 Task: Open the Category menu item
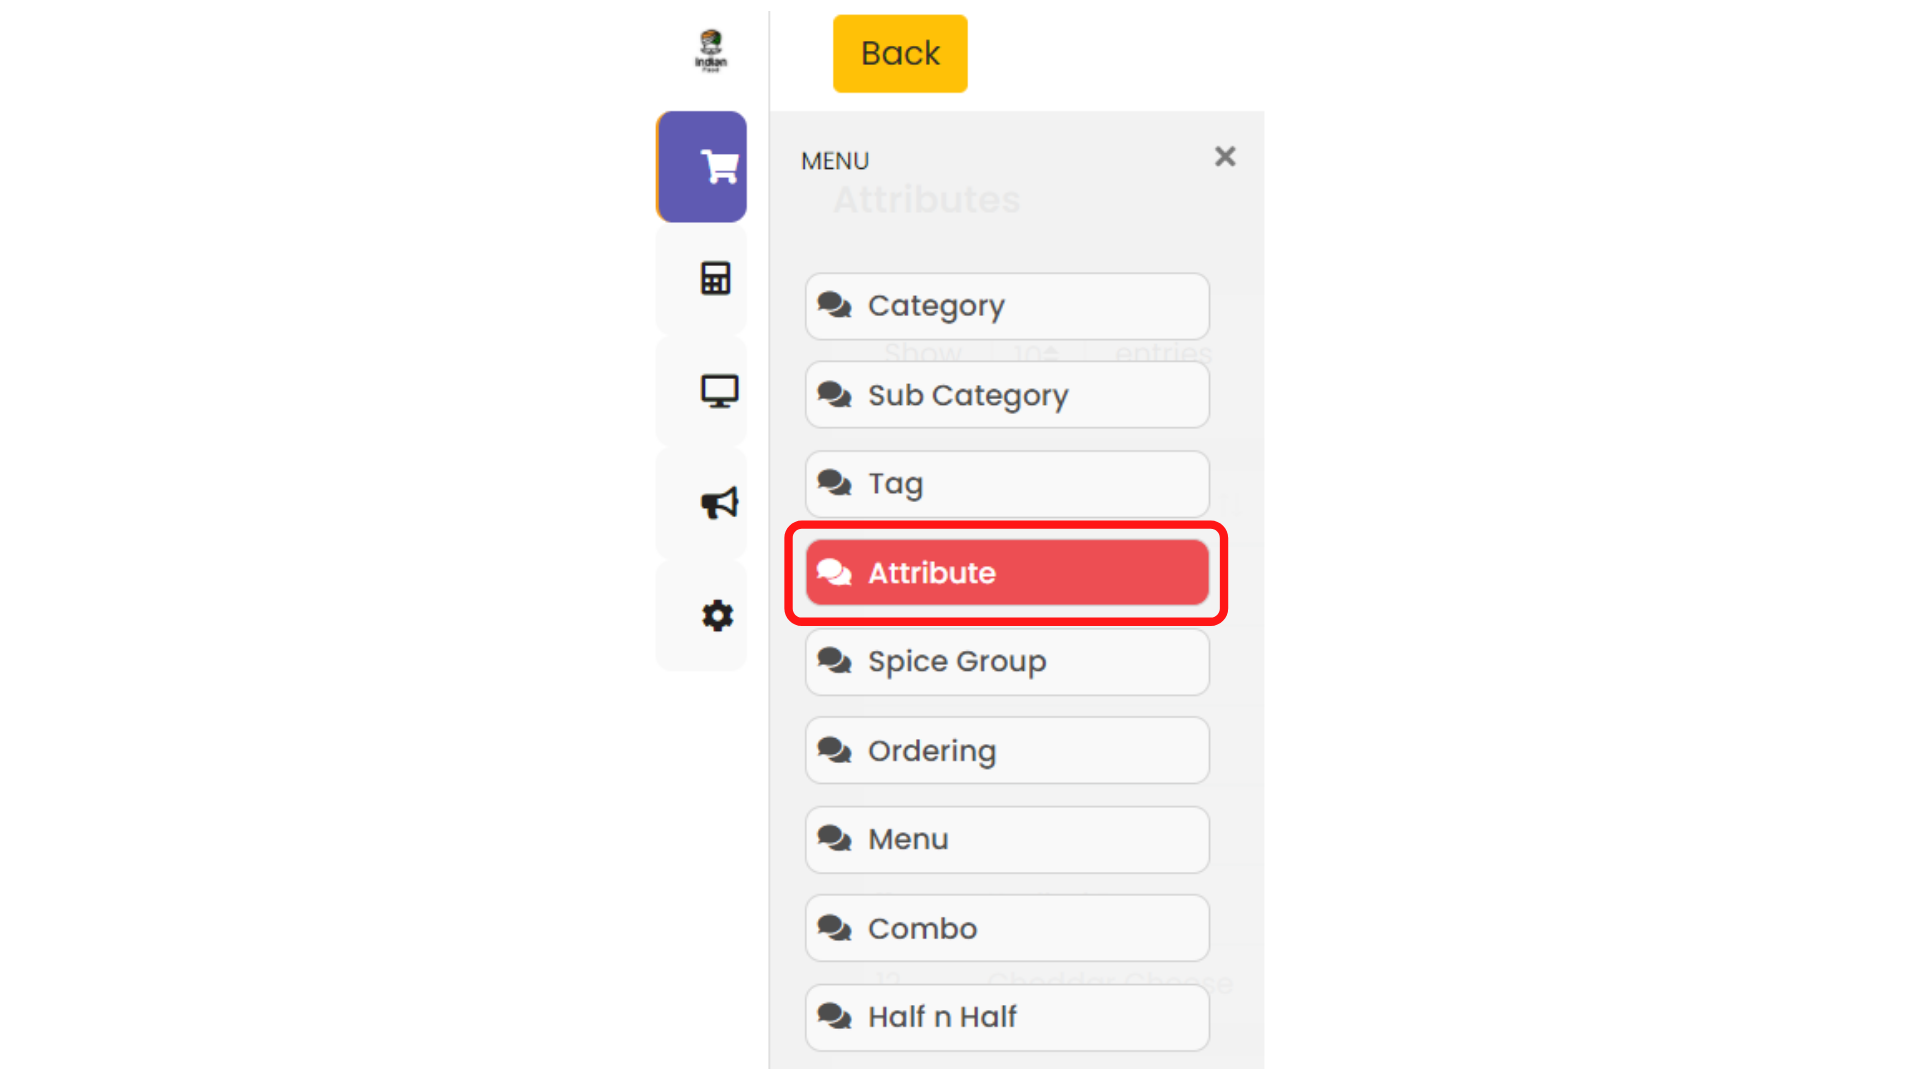click(1007, 306)
